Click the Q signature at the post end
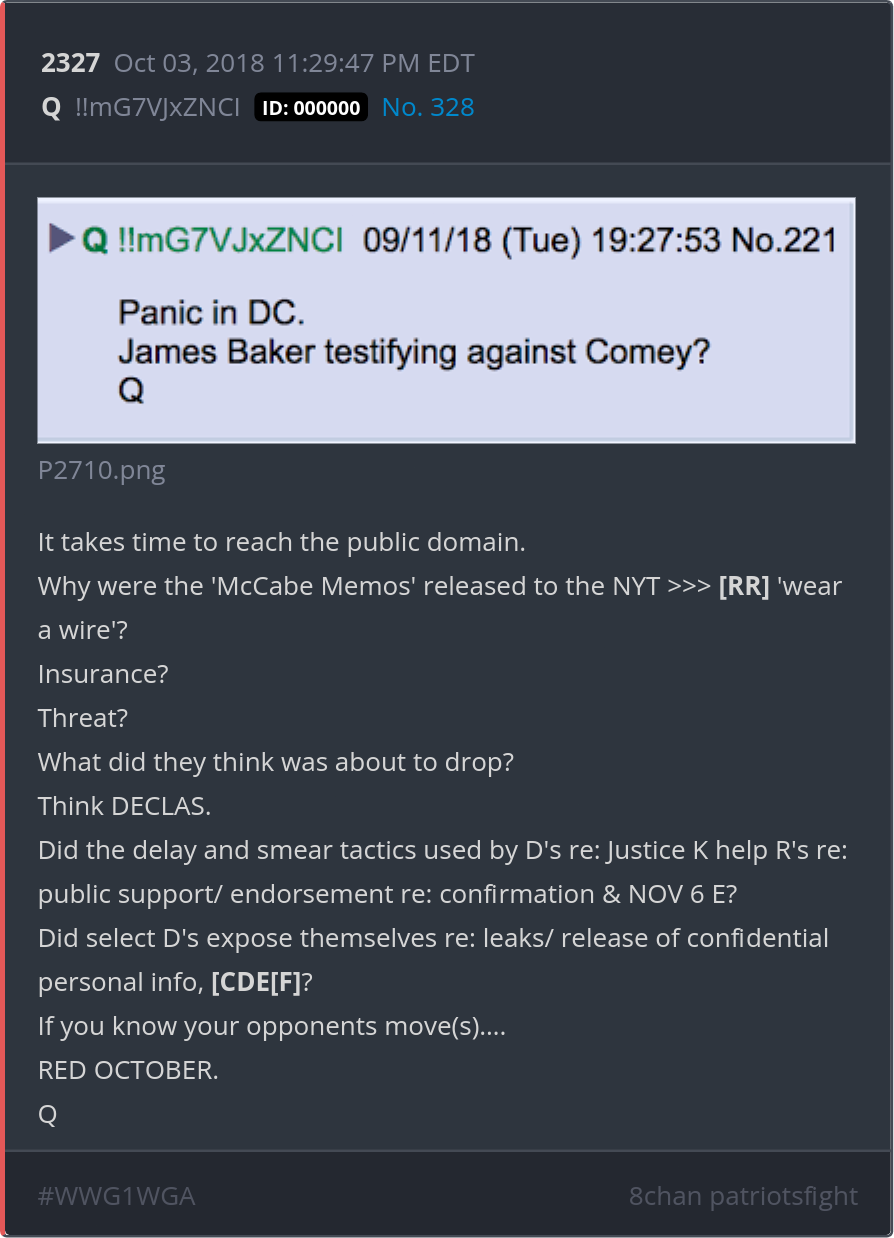The height and width of the screenshot is (1238, 894). coord(47,1115)
